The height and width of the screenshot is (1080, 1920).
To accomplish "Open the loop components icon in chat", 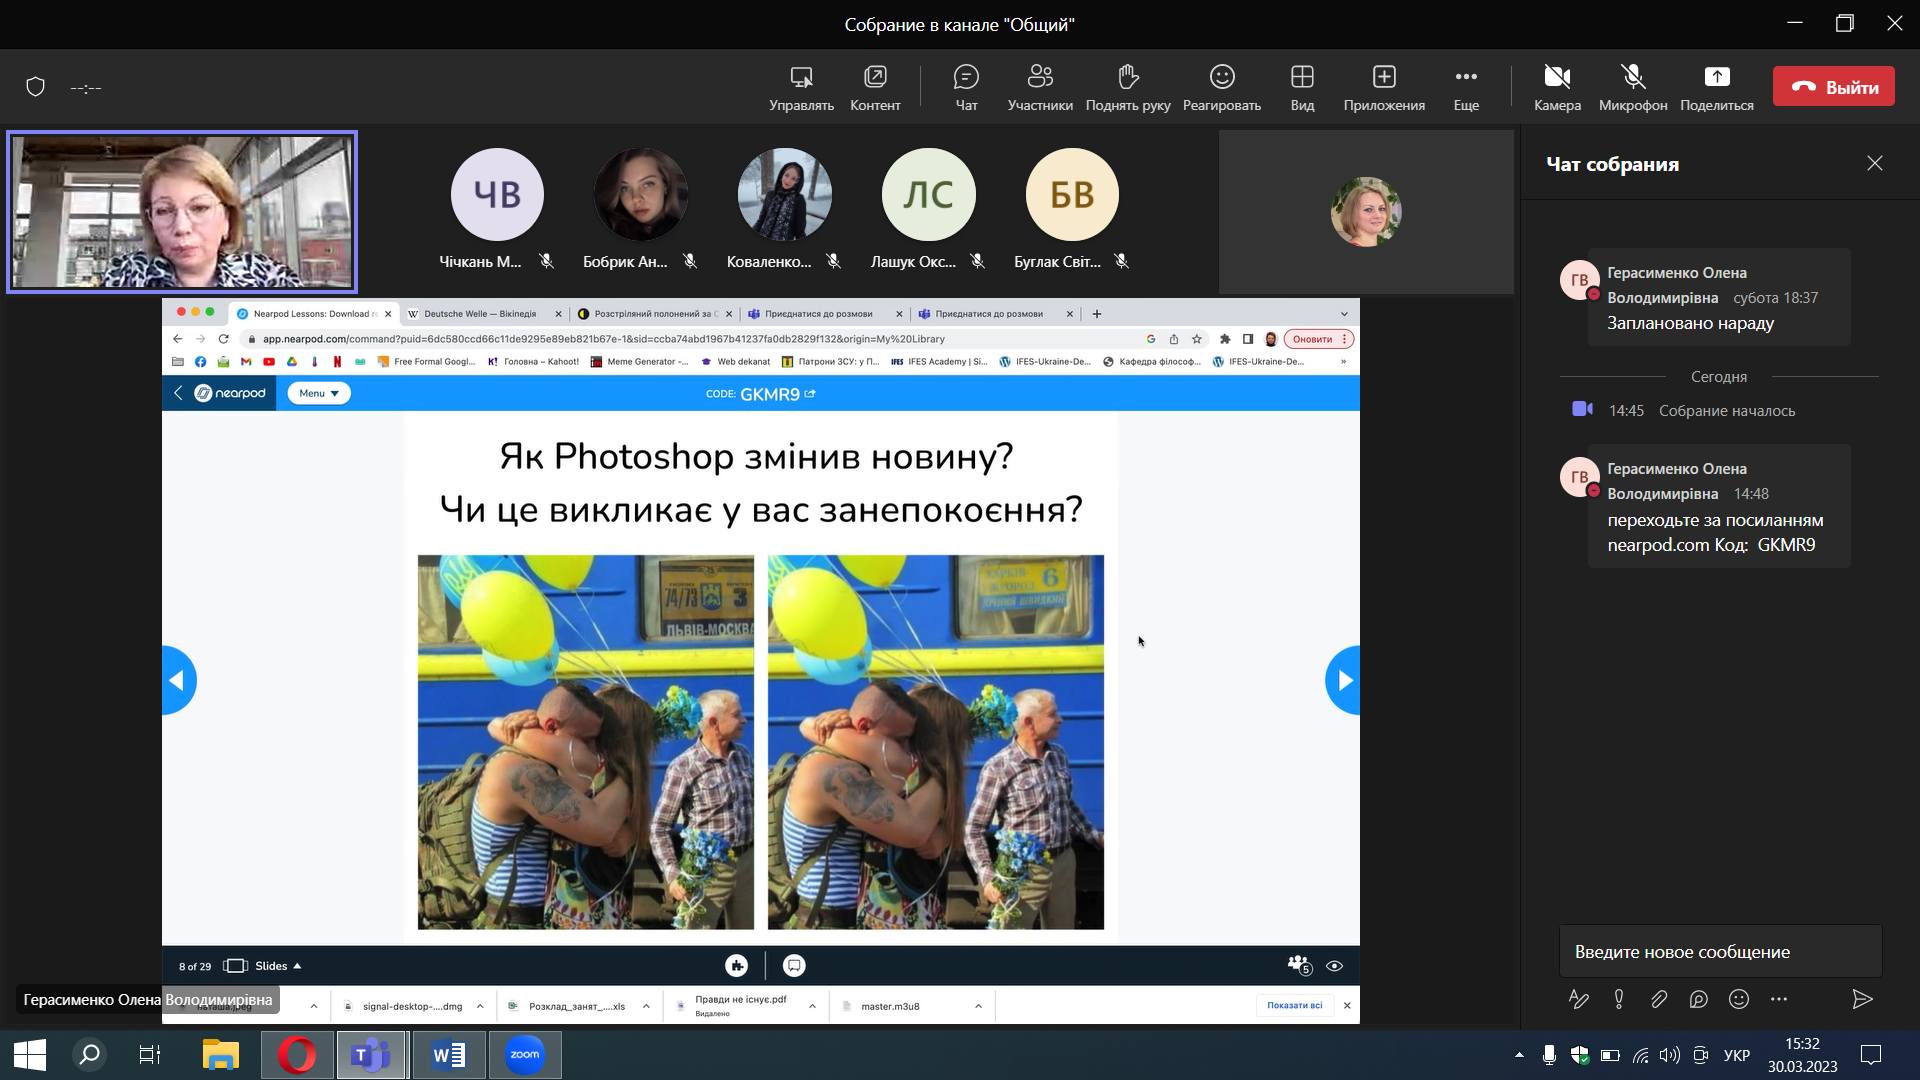I will coord(1699,999).
